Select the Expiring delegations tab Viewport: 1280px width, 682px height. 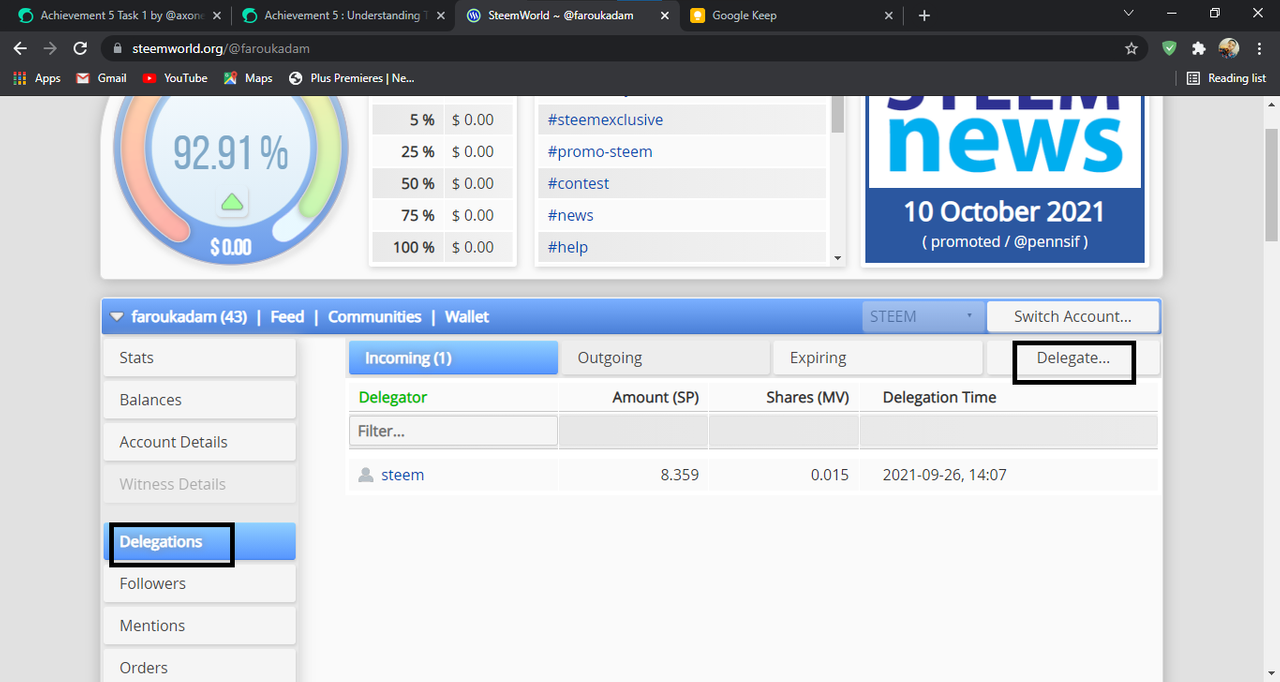(878, 358)
